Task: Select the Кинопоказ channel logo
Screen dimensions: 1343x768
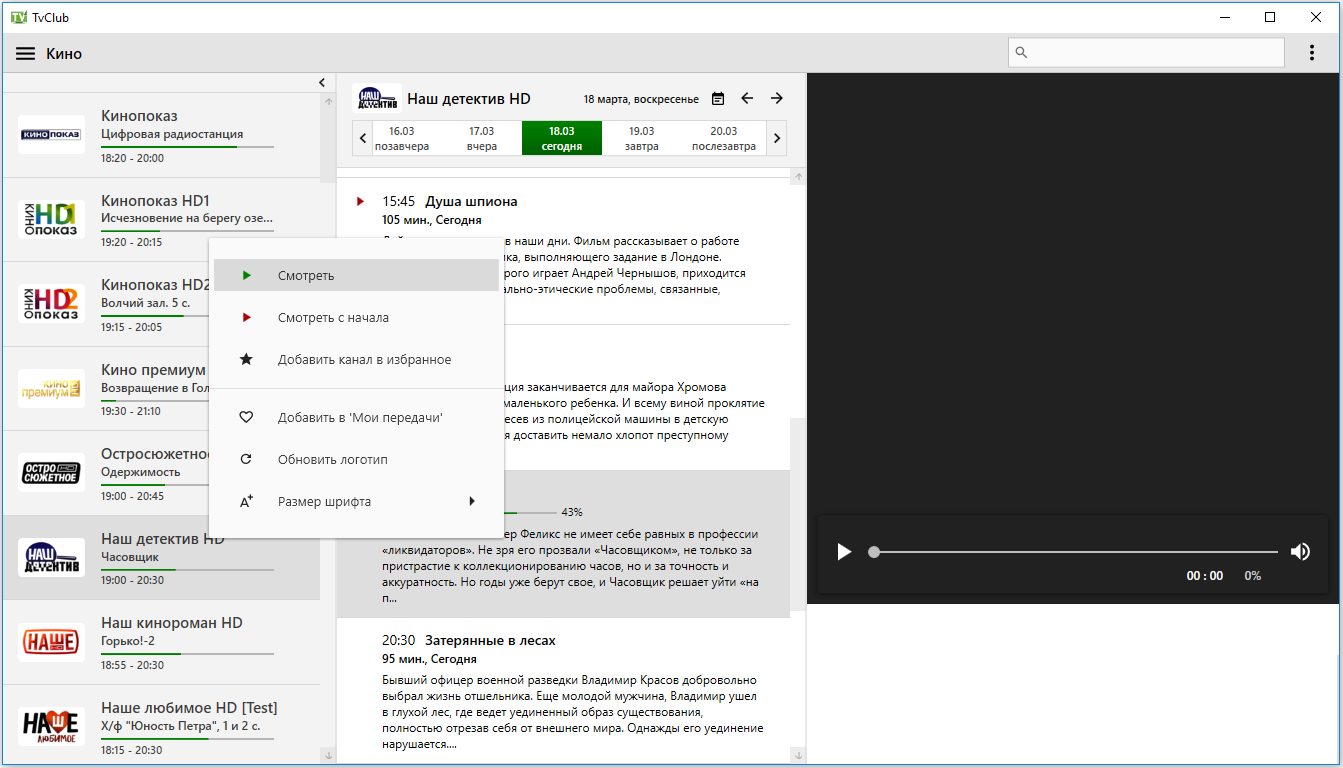Action: [51, 134]
